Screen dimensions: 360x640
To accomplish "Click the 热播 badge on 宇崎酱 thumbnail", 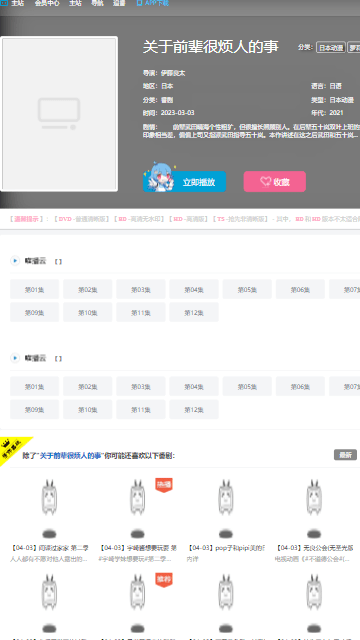I will [x=164, y=485].
